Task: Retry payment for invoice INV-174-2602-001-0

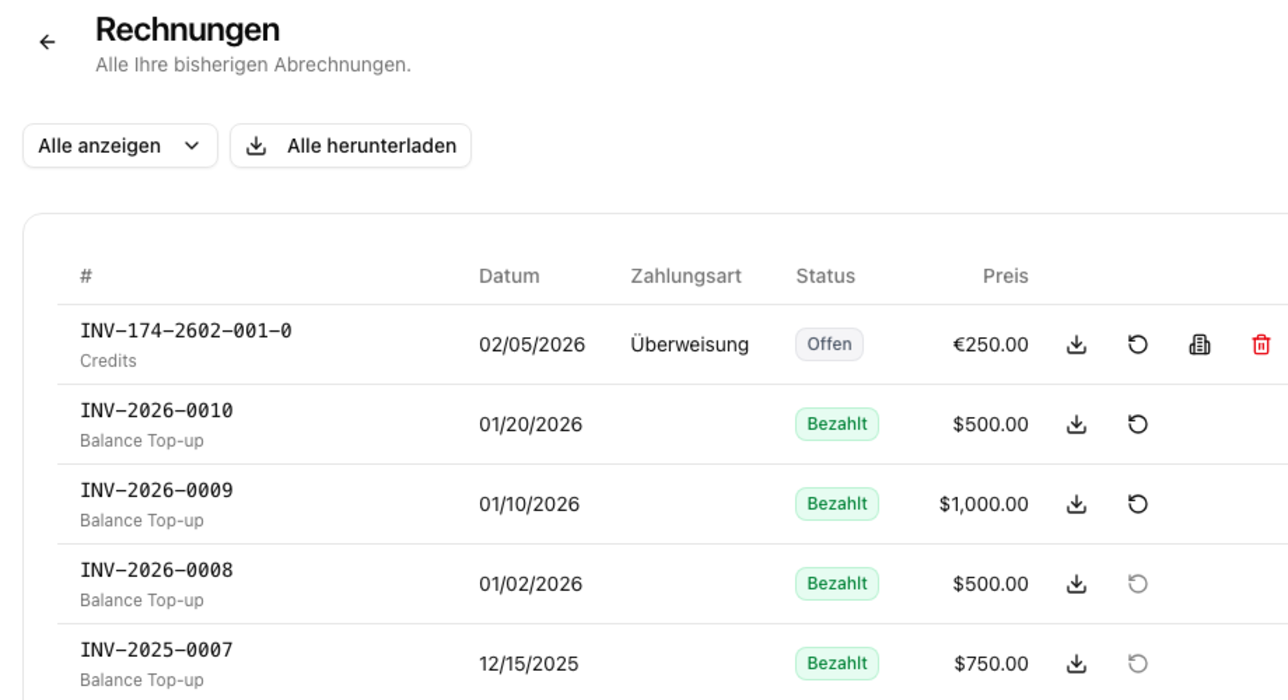Action: tap(1138, 344)
